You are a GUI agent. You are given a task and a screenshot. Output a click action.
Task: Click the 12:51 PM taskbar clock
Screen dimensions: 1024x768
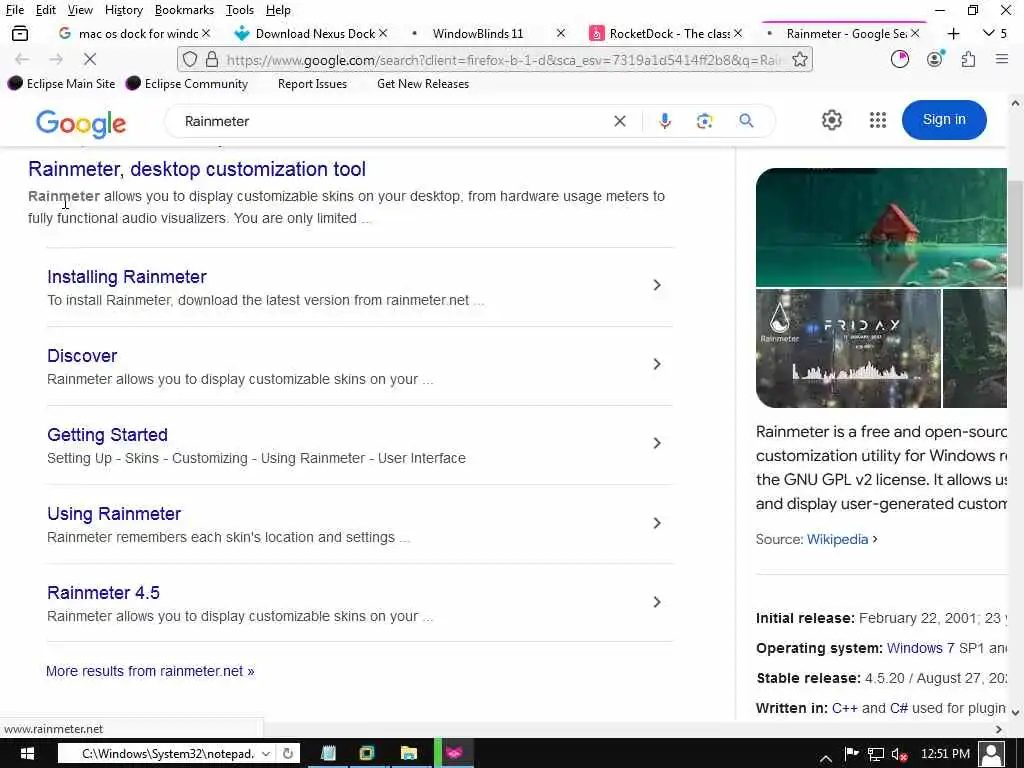tap(945, 754)
